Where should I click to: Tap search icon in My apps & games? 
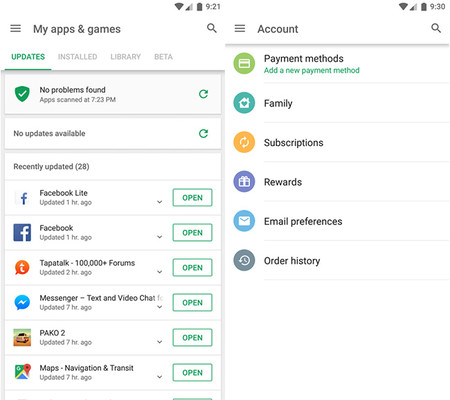tap(212, 28)
